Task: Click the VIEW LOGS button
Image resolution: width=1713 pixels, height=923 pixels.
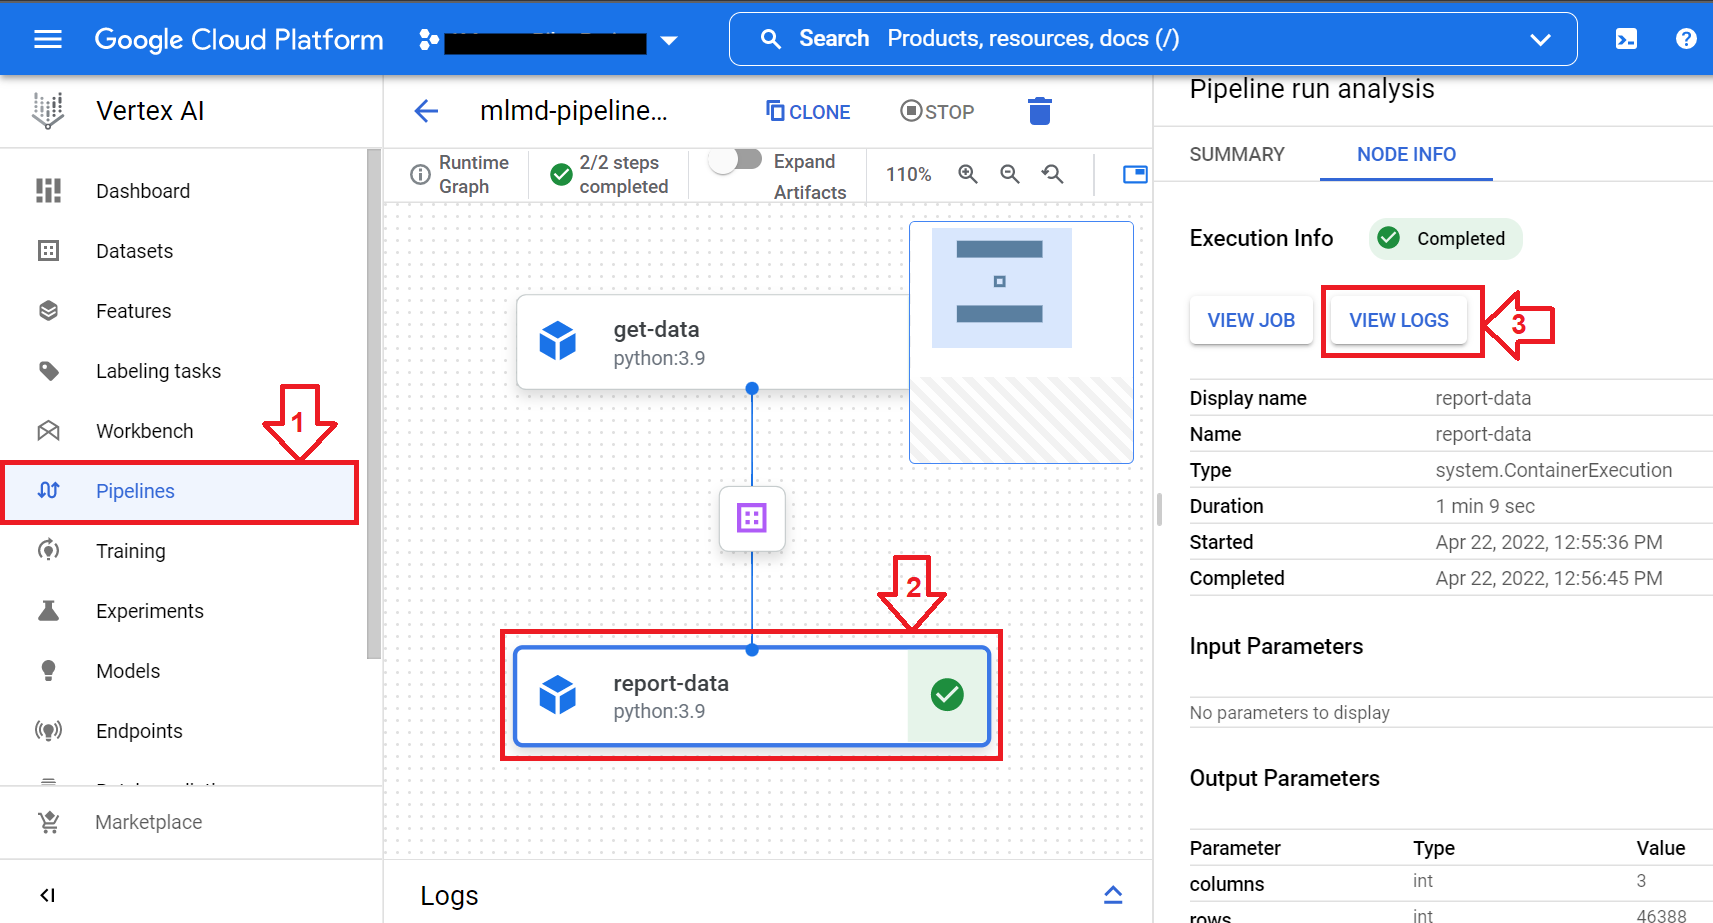Action: click(x=1399, y=320)
